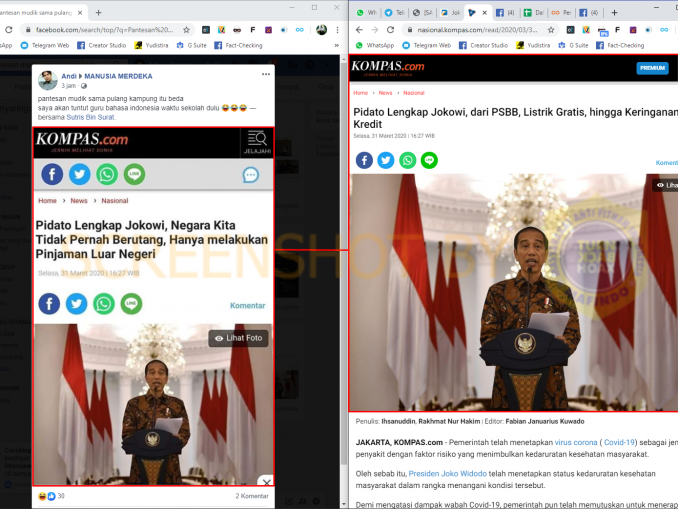Switch to the WhatsApp tab in right window

367,13
